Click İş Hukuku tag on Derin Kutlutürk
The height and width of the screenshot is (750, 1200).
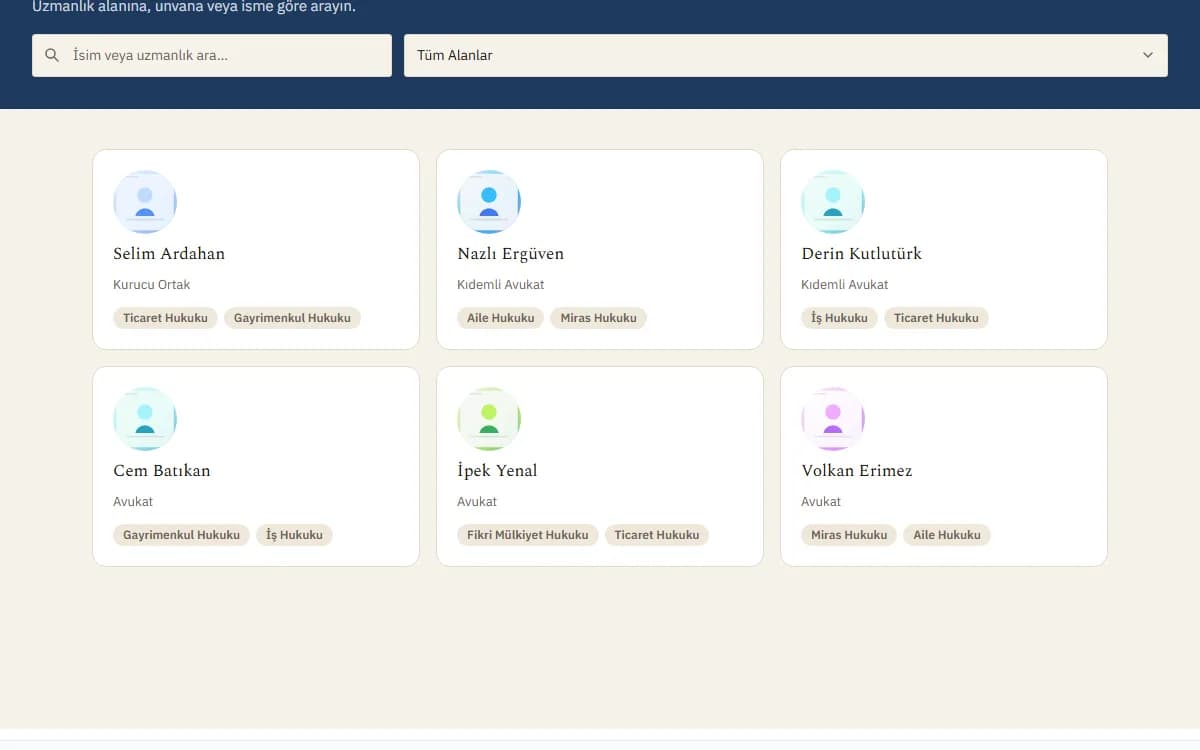click(839, 318)
